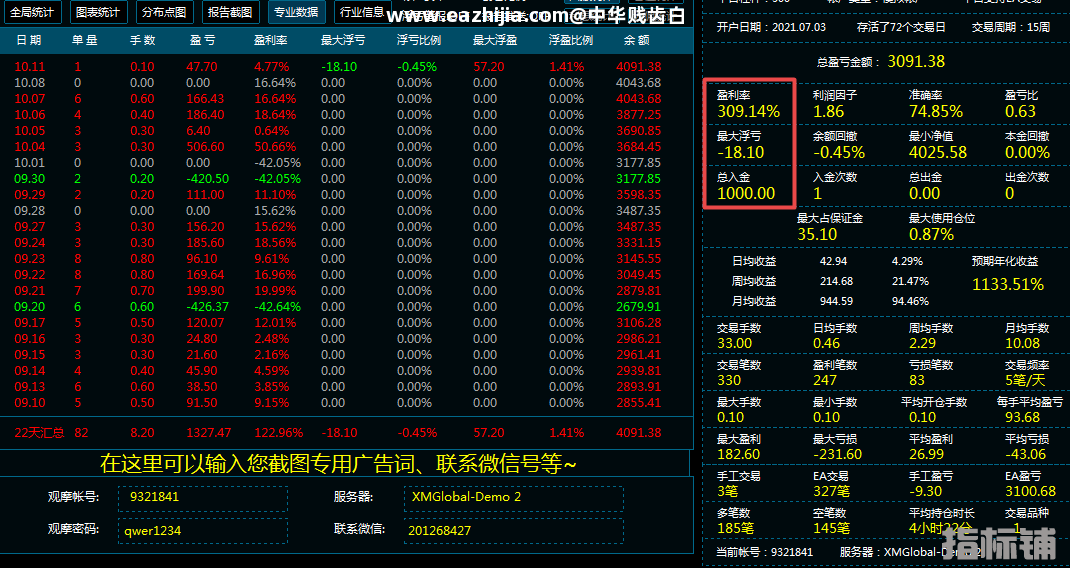Select the 10.11 date row

[30, 67]
